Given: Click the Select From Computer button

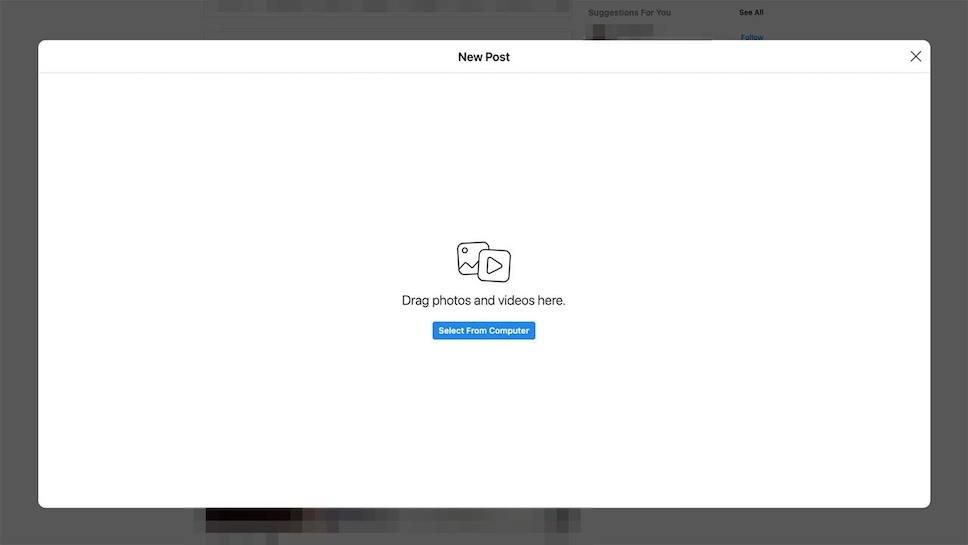Looking at the screenshot, I should click(x=484, y=331).
